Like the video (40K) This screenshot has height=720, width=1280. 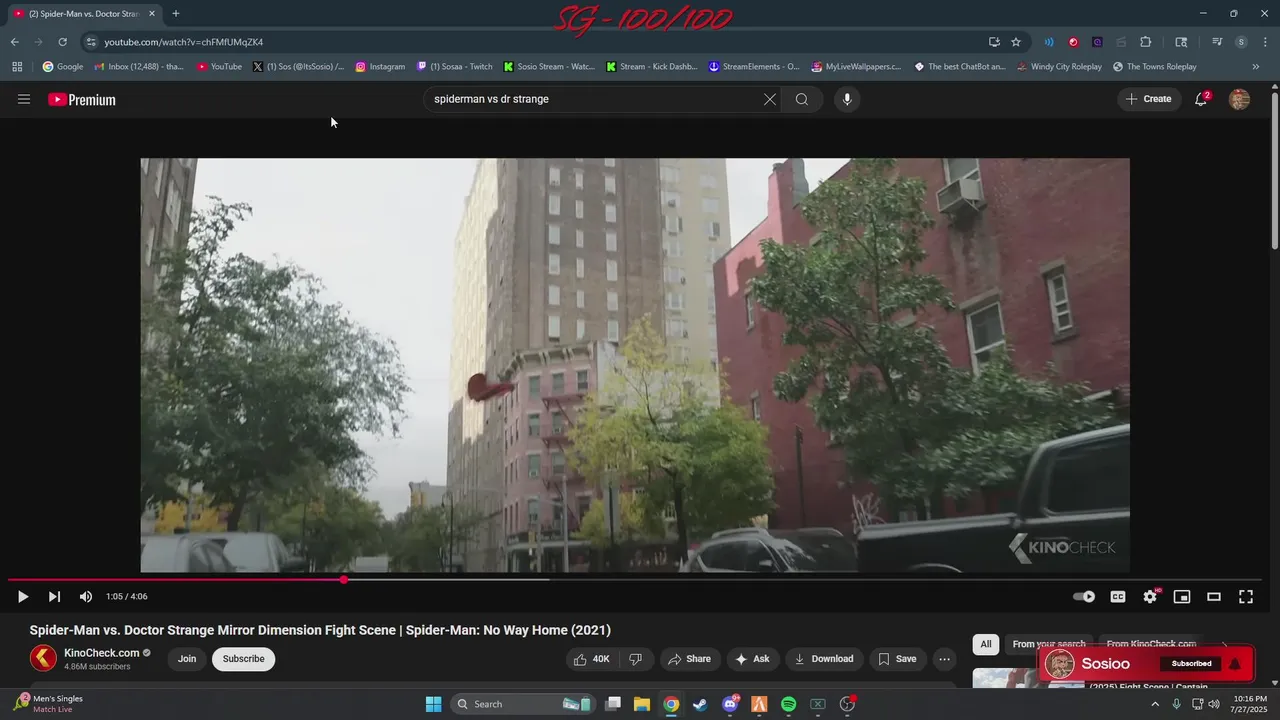pyautogui.click(x=592, y=659)
